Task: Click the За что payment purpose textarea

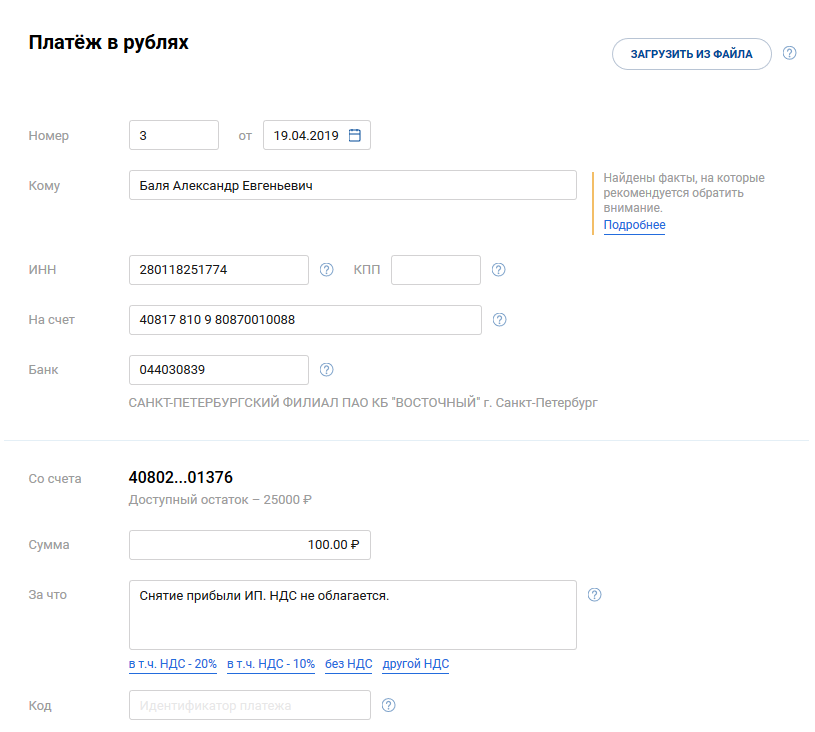Action: coord(352,615)
